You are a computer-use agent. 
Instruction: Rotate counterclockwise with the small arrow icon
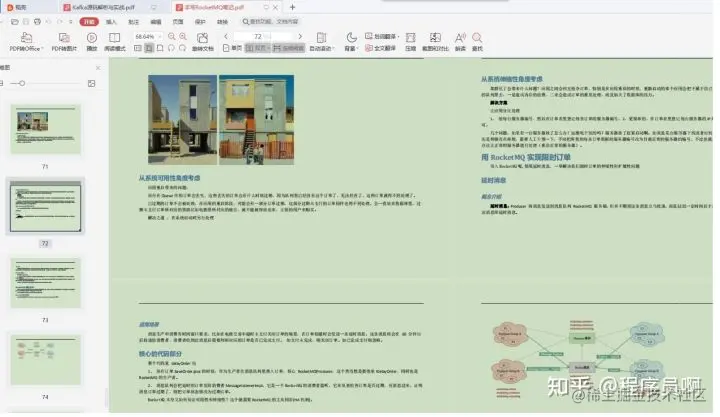tap(171, 48)
